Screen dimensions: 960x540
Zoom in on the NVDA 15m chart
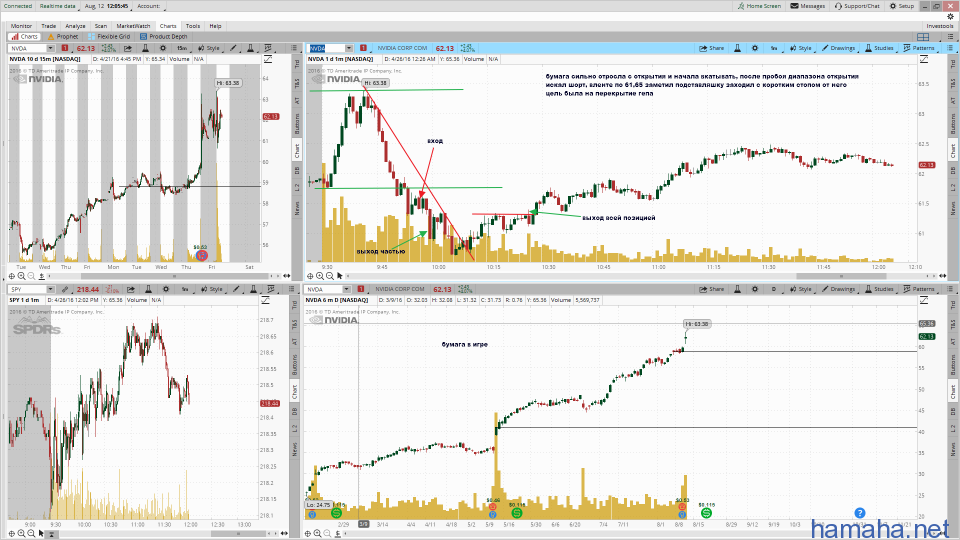(x=21, y=276)
